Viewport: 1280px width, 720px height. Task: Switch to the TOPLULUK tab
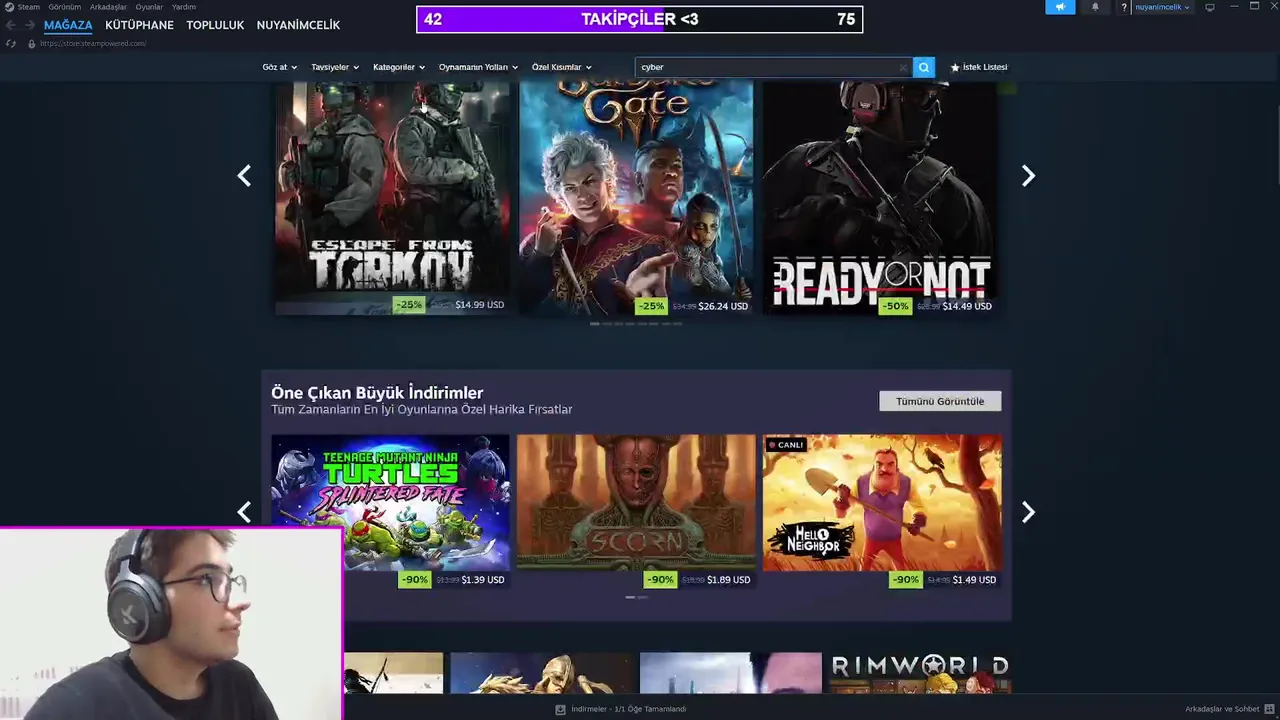(215, 25)
